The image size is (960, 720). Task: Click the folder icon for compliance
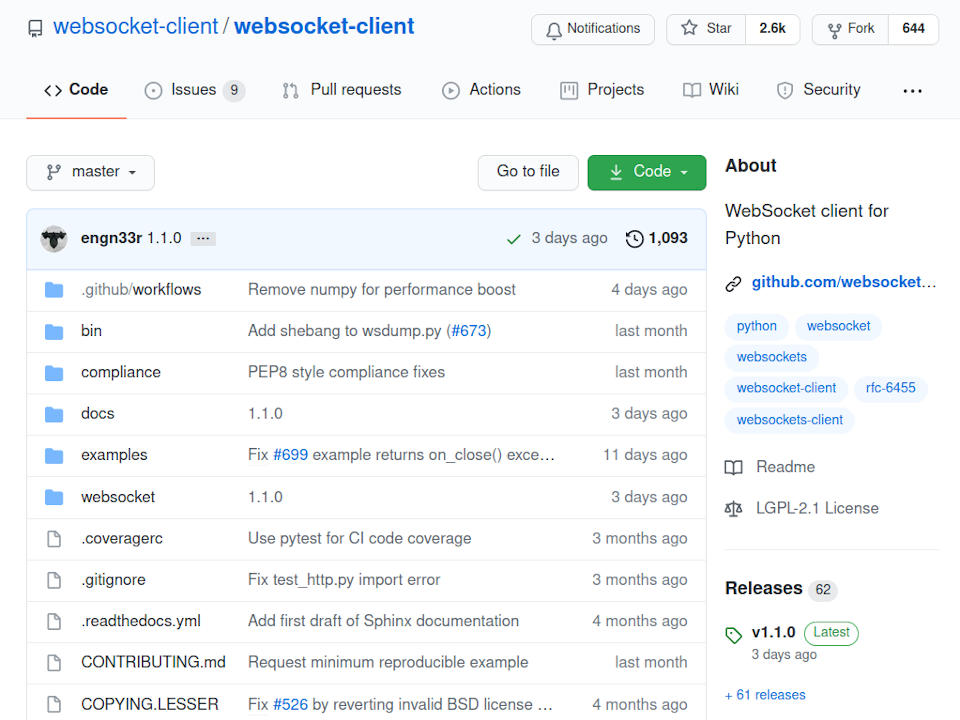(x=54, y=372)
